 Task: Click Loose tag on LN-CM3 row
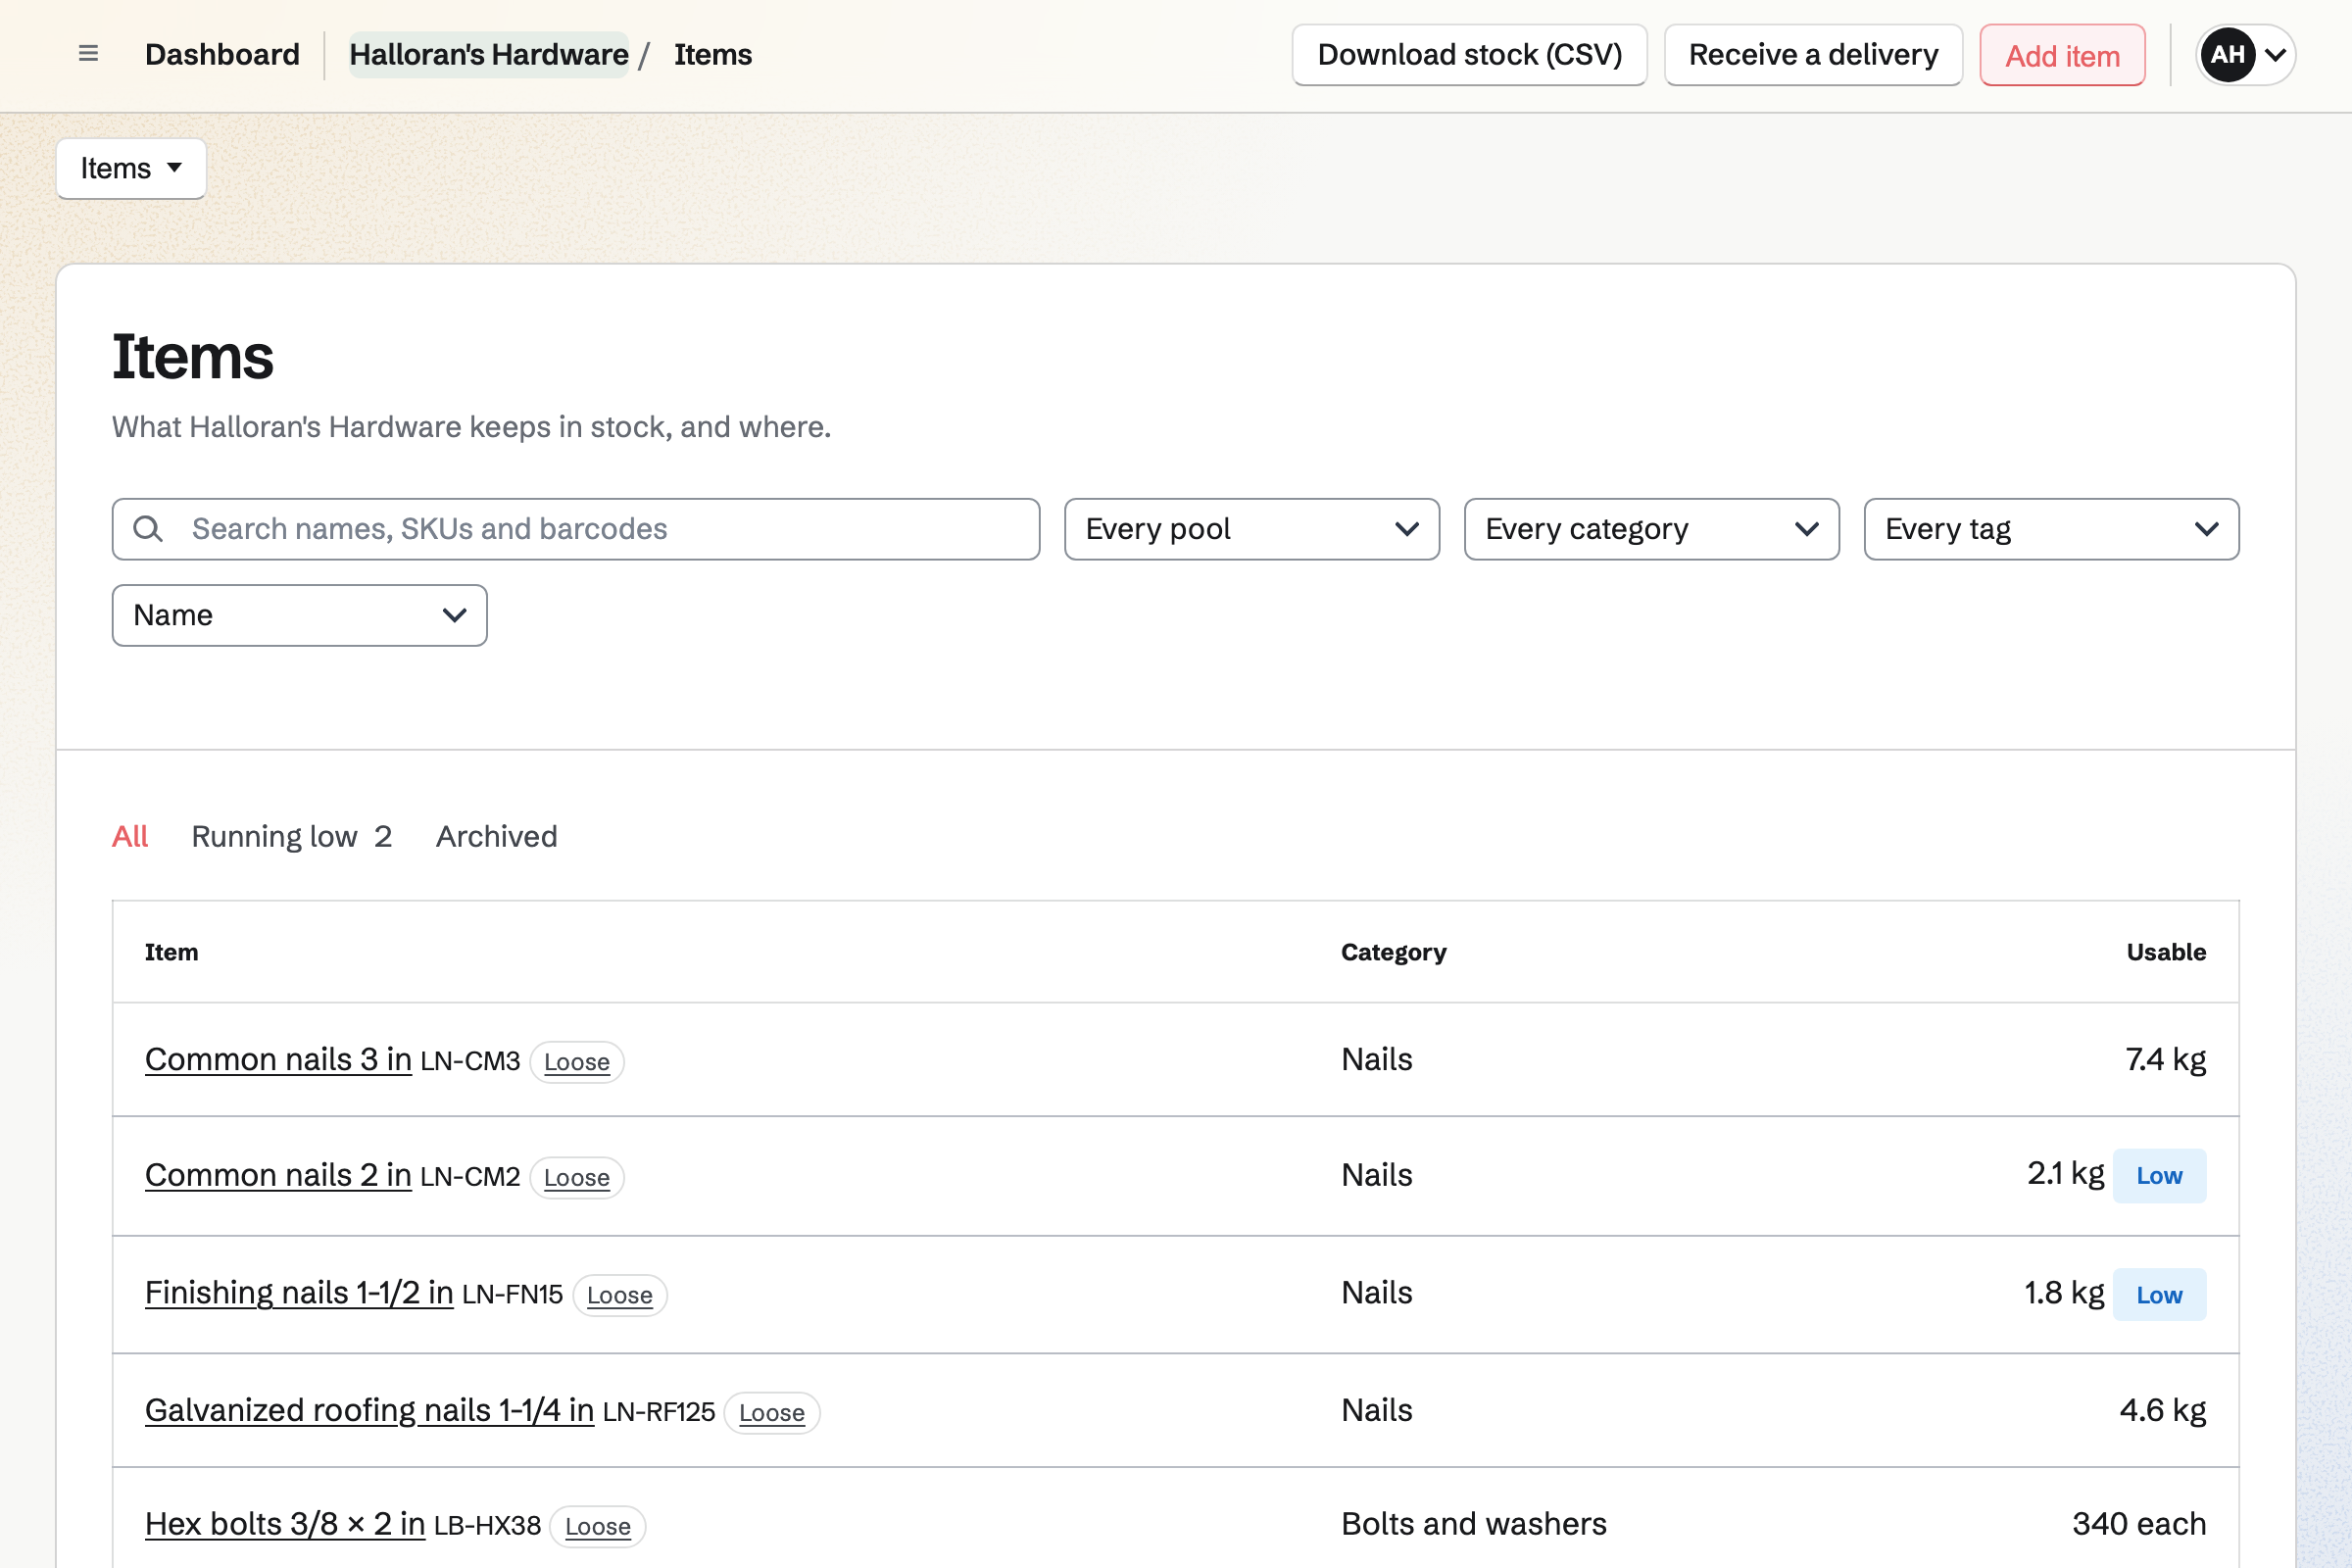pyautogui.click(x=577, y=1062)
